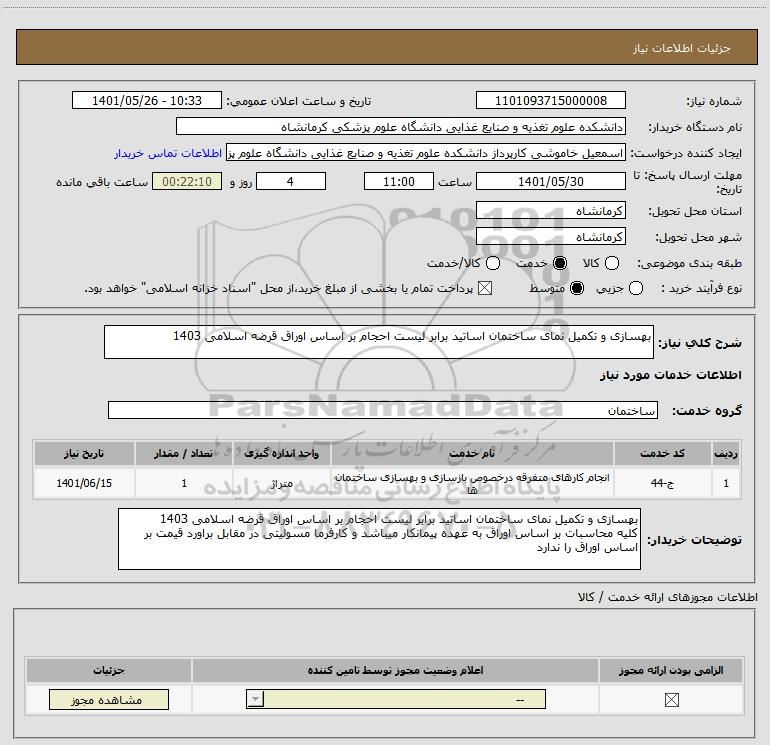The height and width of the screenshot is (745, 770).
Task: Click the نام خدمت column header
Action: [x=471, y=453]
